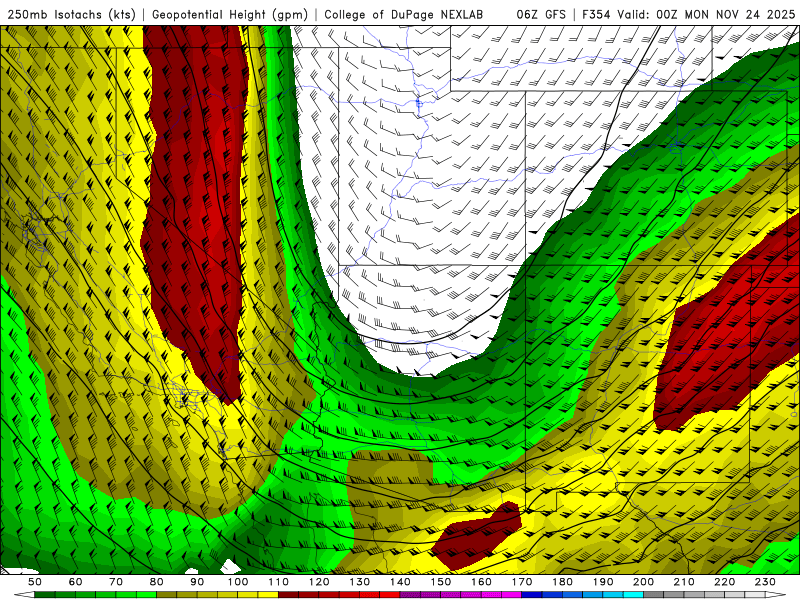Click the gray section of the color scale

coord(704,595)
